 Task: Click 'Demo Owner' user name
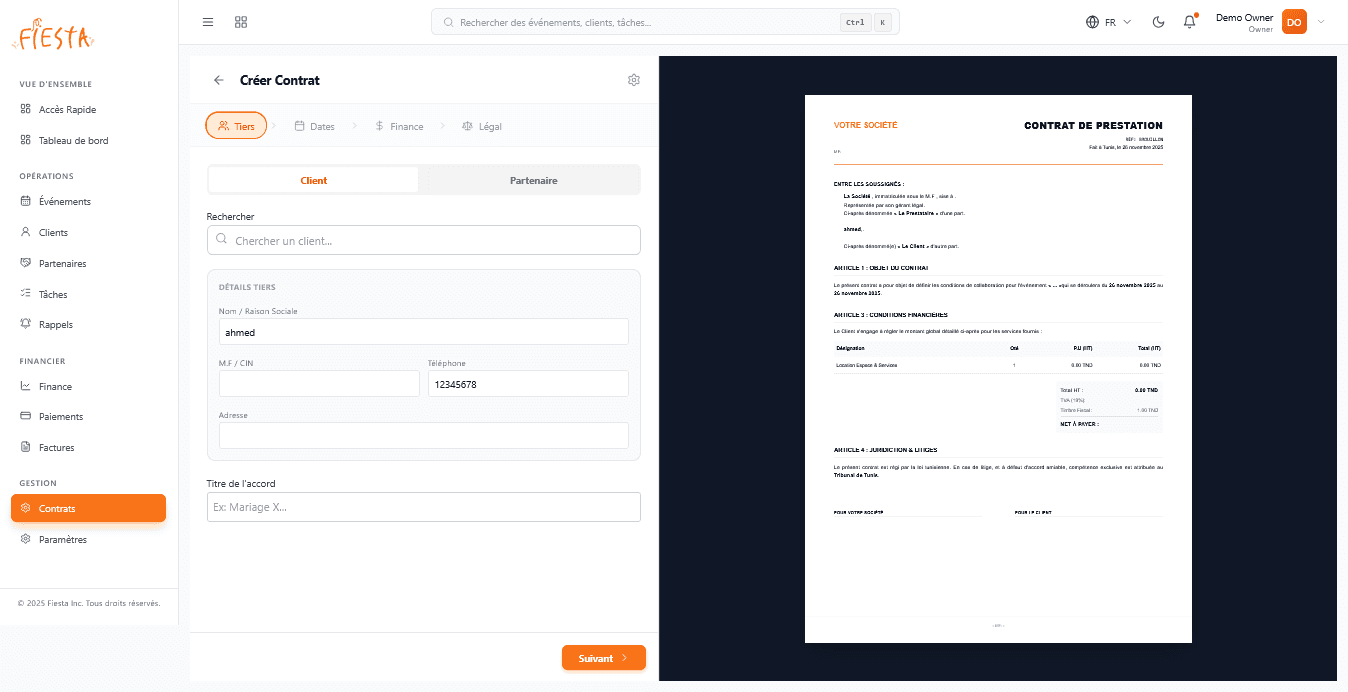[x=1244, y=17]
